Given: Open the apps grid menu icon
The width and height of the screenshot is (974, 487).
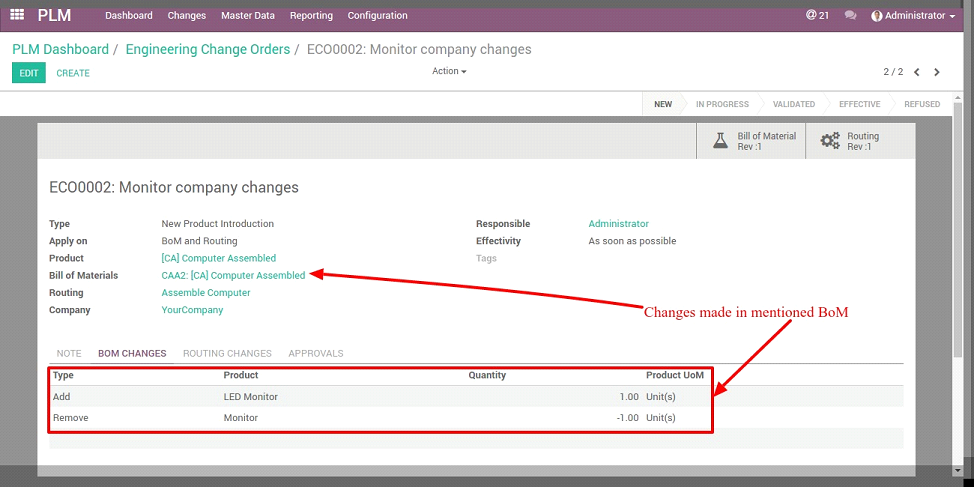Looking at the screenshot, I should point(17,15).
